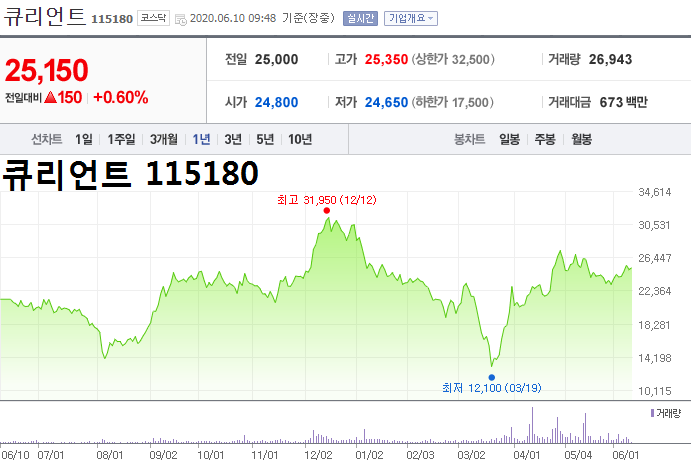Click the 선차트 label
This screenshot has width=691, height=474.
47,140
